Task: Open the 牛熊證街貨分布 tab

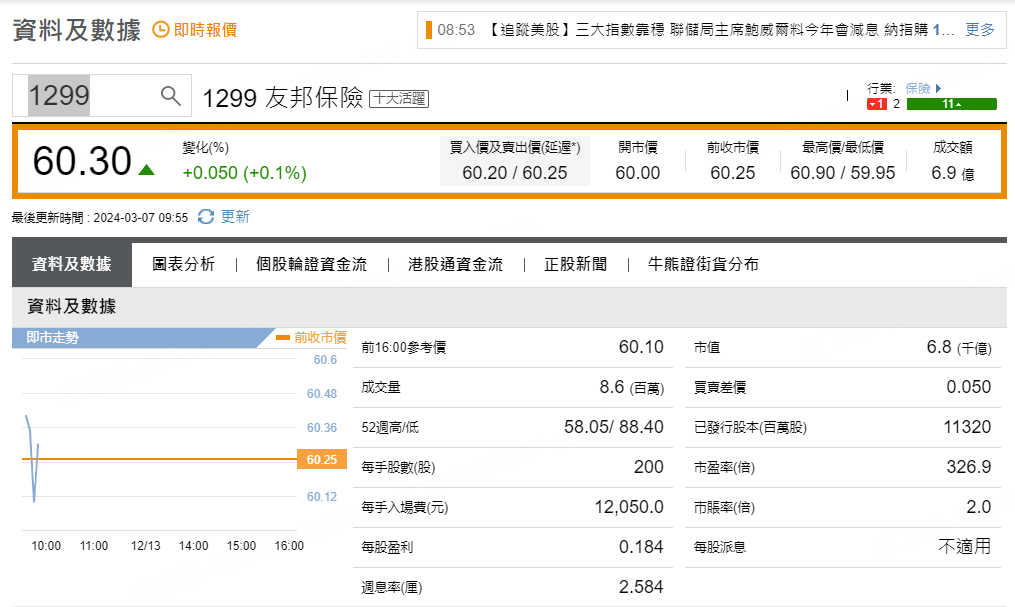Action: (703, 264)
